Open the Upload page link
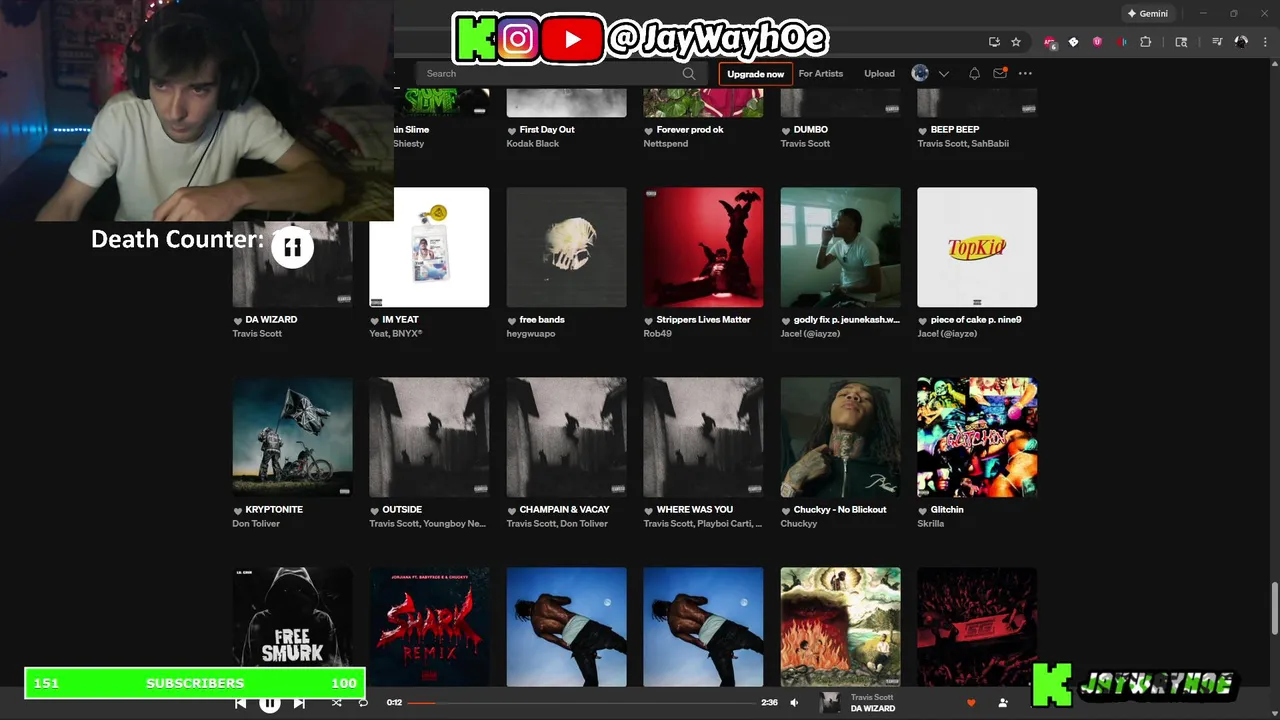This screenshot has width=1280, height=720. tap(879, 73)
